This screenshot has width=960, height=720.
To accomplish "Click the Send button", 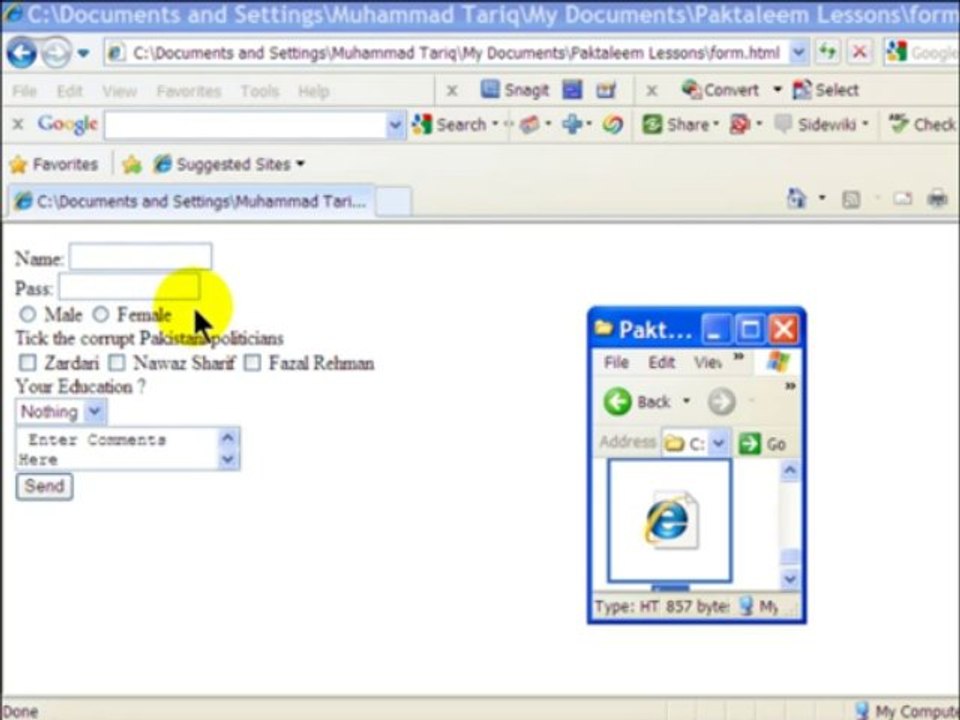I will [x=45, y=486].
